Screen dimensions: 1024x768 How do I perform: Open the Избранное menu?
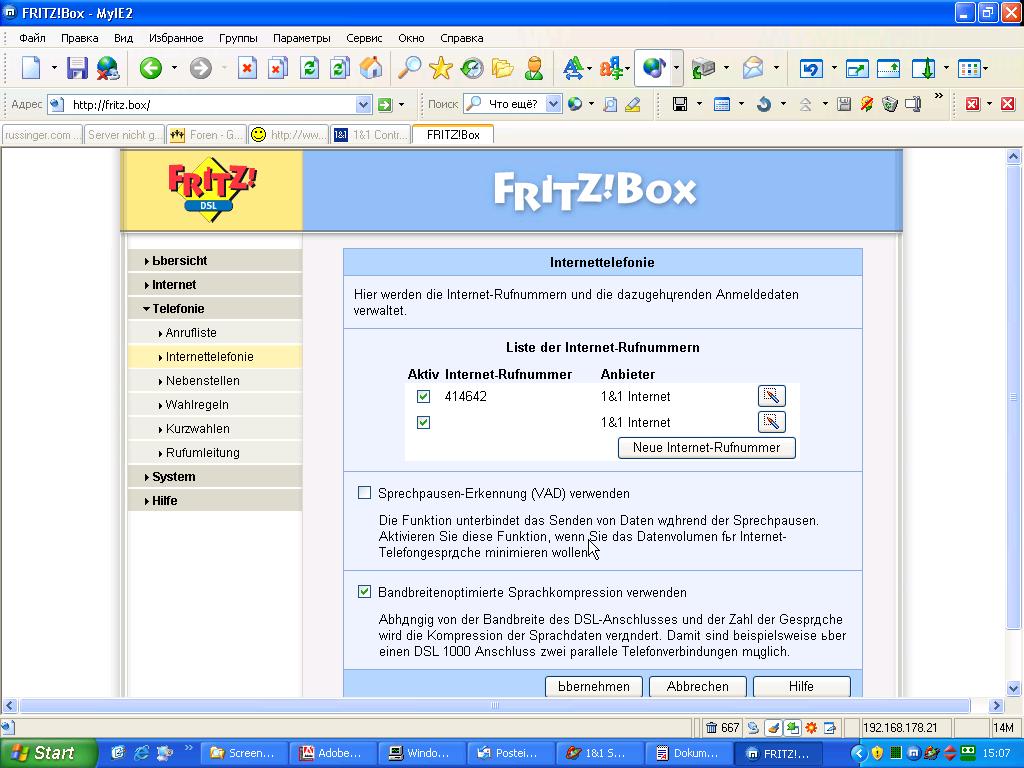176,38
